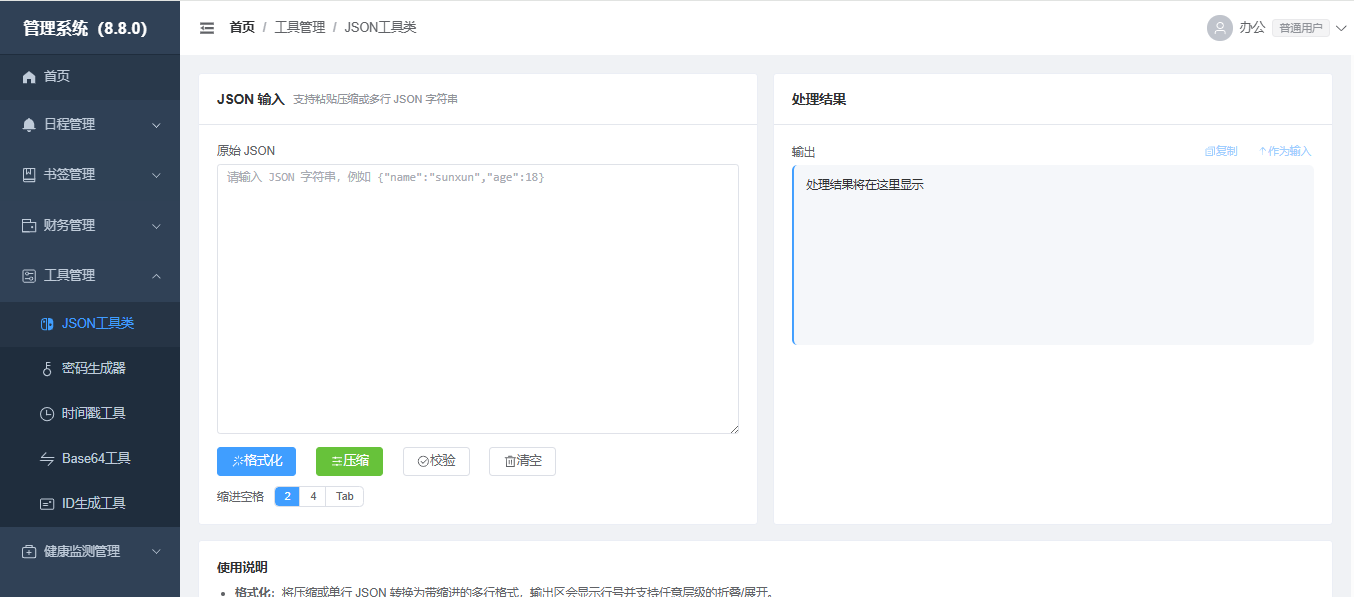The height and width of the screenshot is (597, 1354).
Task: Click 首页 in the breadcrumb
Action: 242,28
